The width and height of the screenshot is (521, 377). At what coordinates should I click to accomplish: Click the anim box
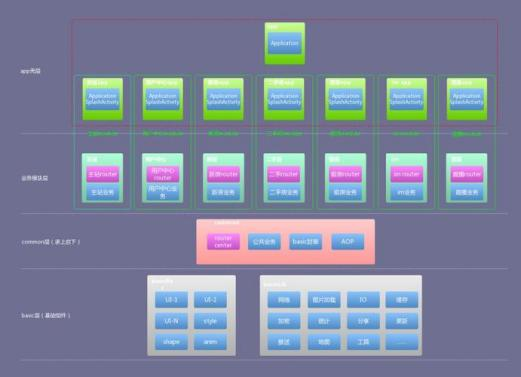pos(210,342)
